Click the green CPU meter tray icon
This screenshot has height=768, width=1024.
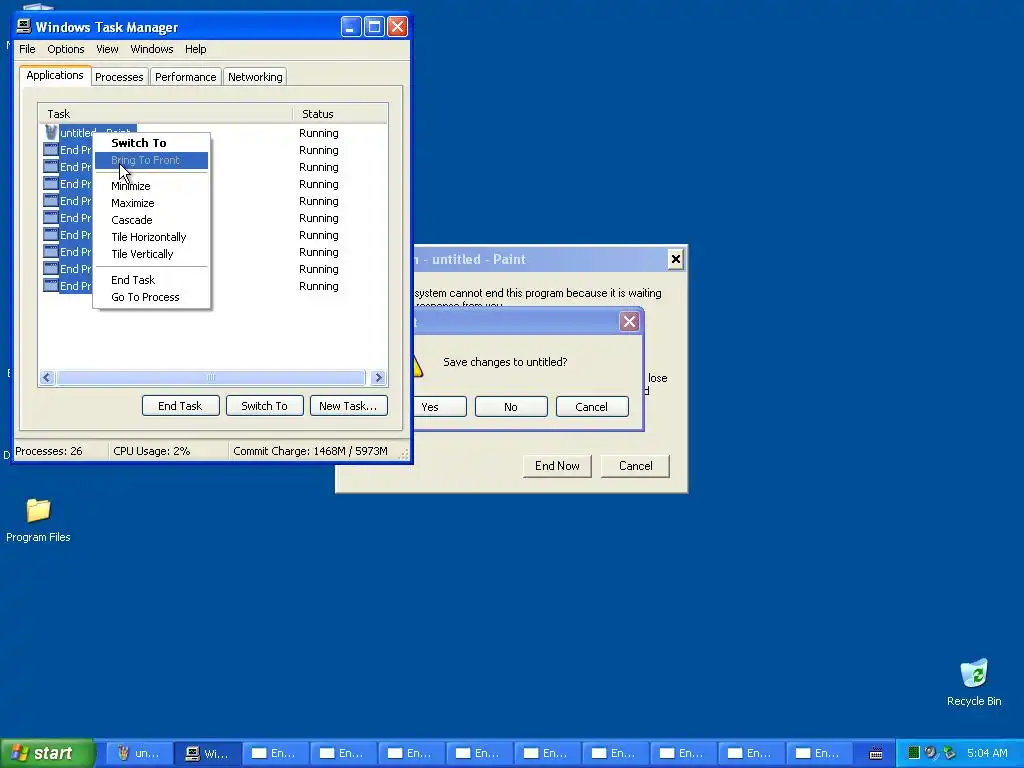914,753
